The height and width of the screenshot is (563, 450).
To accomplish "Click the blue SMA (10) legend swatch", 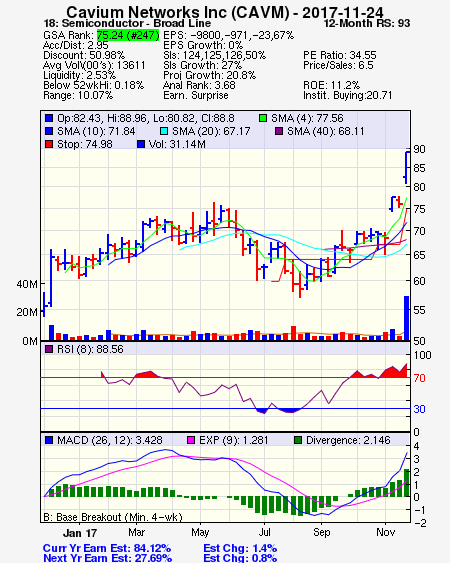I will 49,131.
